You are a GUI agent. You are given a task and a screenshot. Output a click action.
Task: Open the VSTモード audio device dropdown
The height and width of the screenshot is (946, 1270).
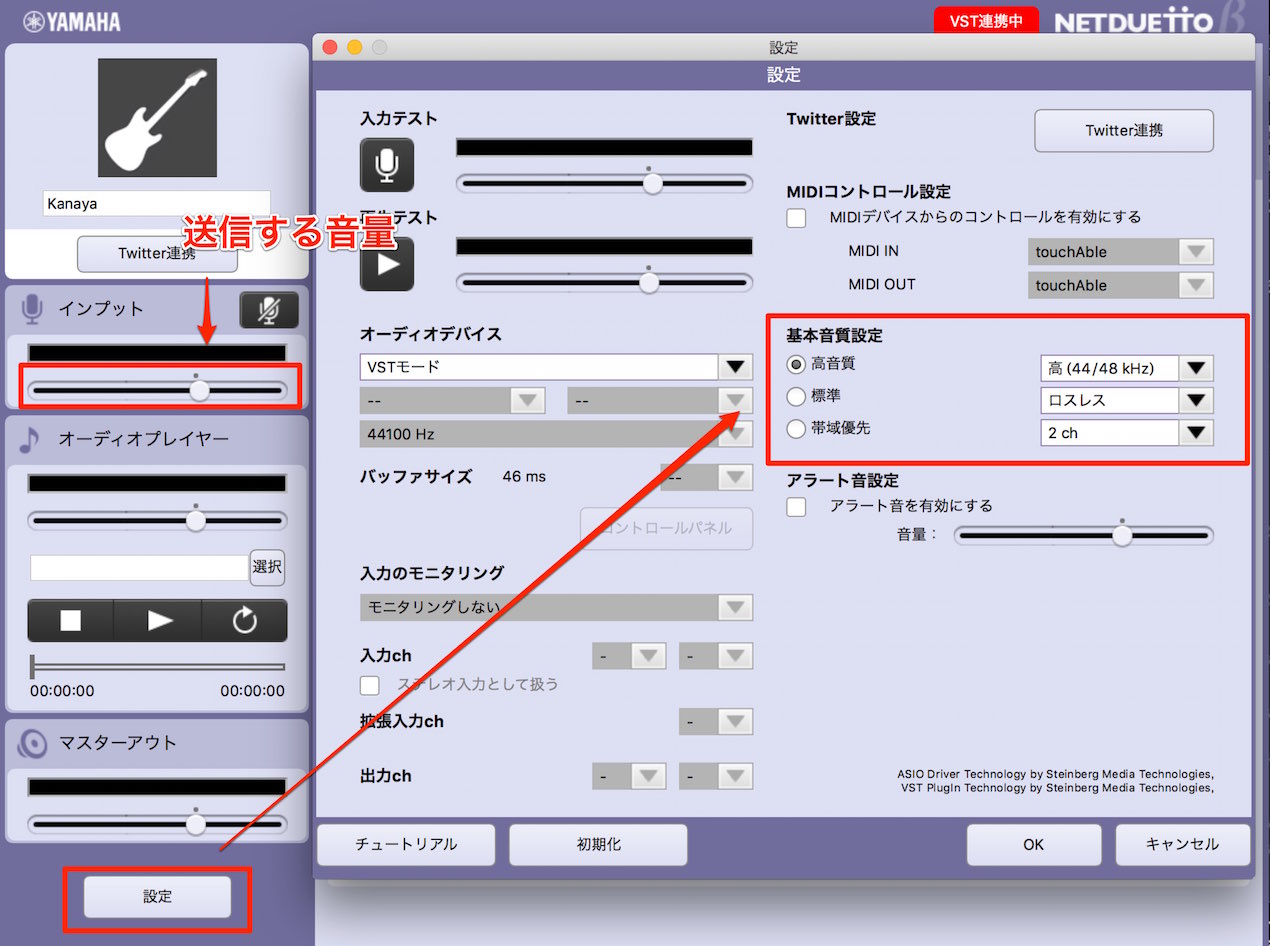point(556,367)
